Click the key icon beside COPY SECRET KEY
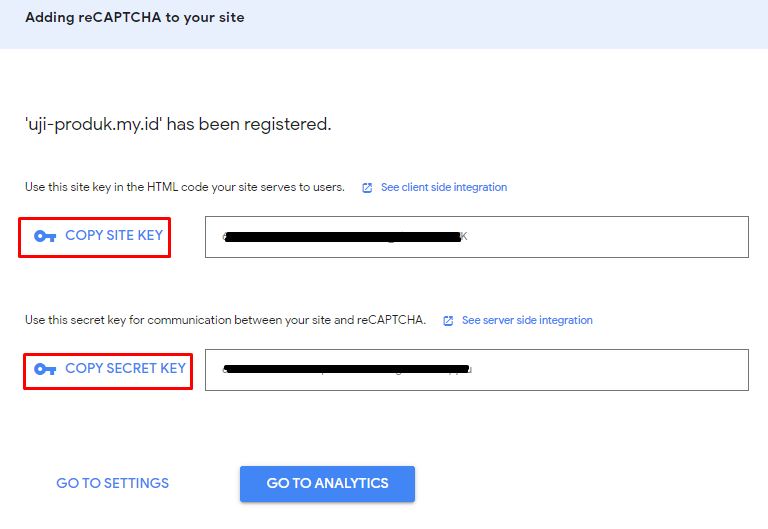The width and height of the screenshot is (768, 529). click(45, 369)
